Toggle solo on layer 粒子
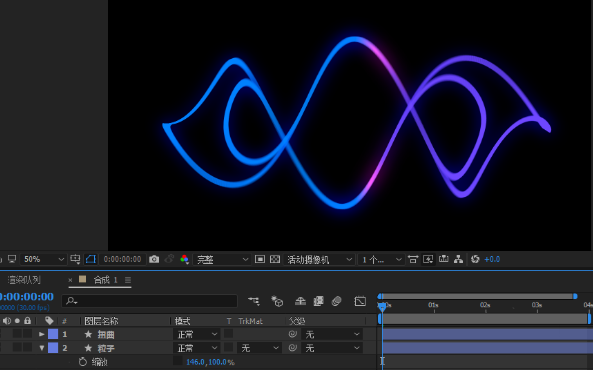The image size is (593, 370). (x=17, y=347)
